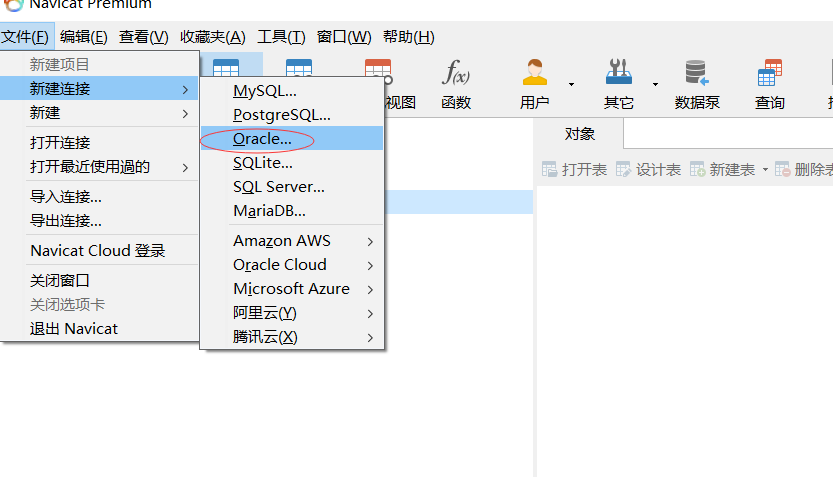Open the Query (查询) toolbar icon
Image resolution: width=833 pixels, height=477 pixels.
pyautogui.click(x=770, y=84)
